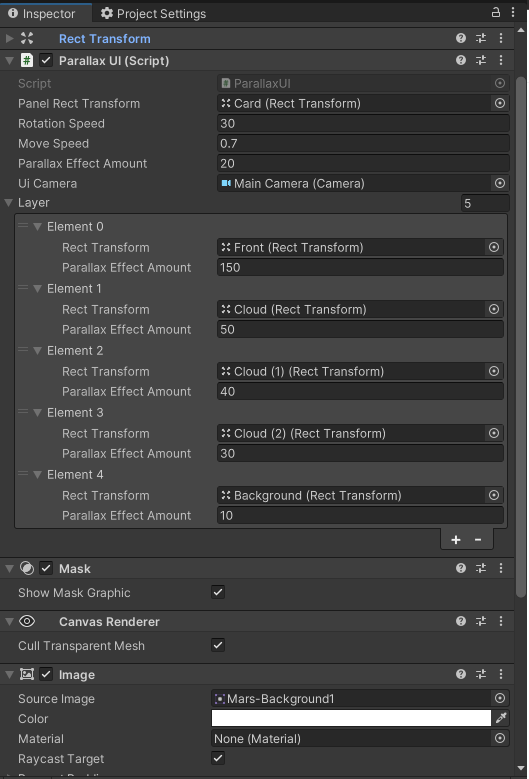Click the Layer array size field

(485, 203)
